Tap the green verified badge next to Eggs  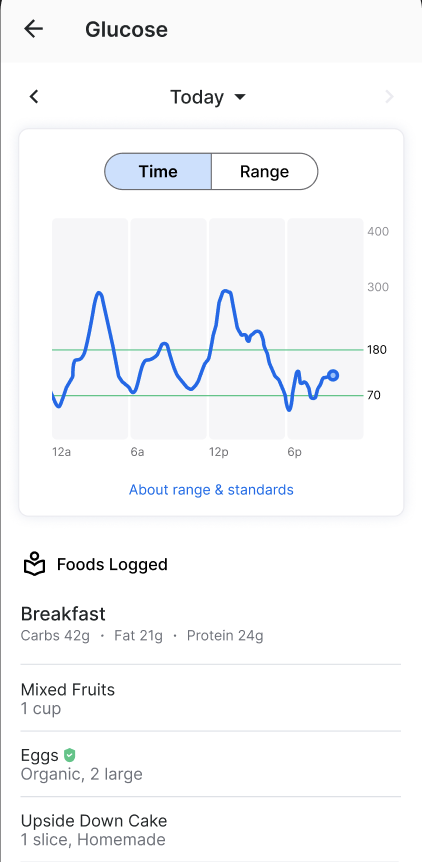(69, 755)
